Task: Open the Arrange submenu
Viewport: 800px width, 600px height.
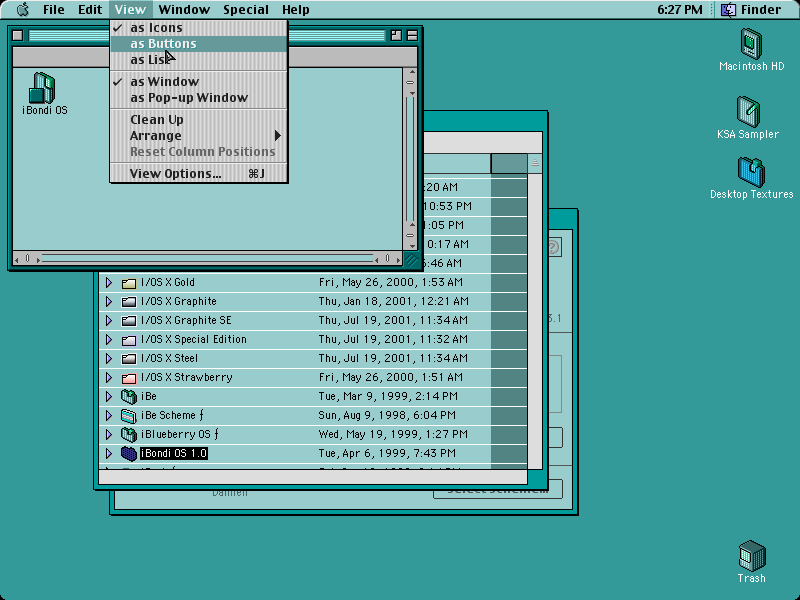Action: tap(199, 136)
